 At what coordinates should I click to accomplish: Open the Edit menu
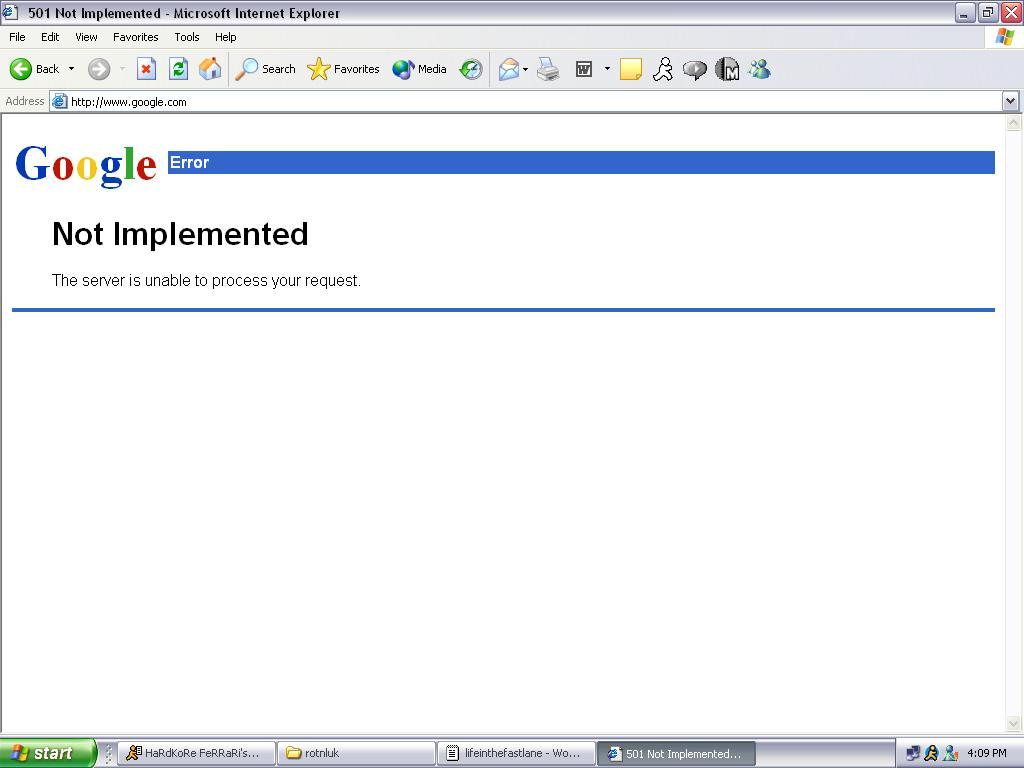tap(50, 37)
